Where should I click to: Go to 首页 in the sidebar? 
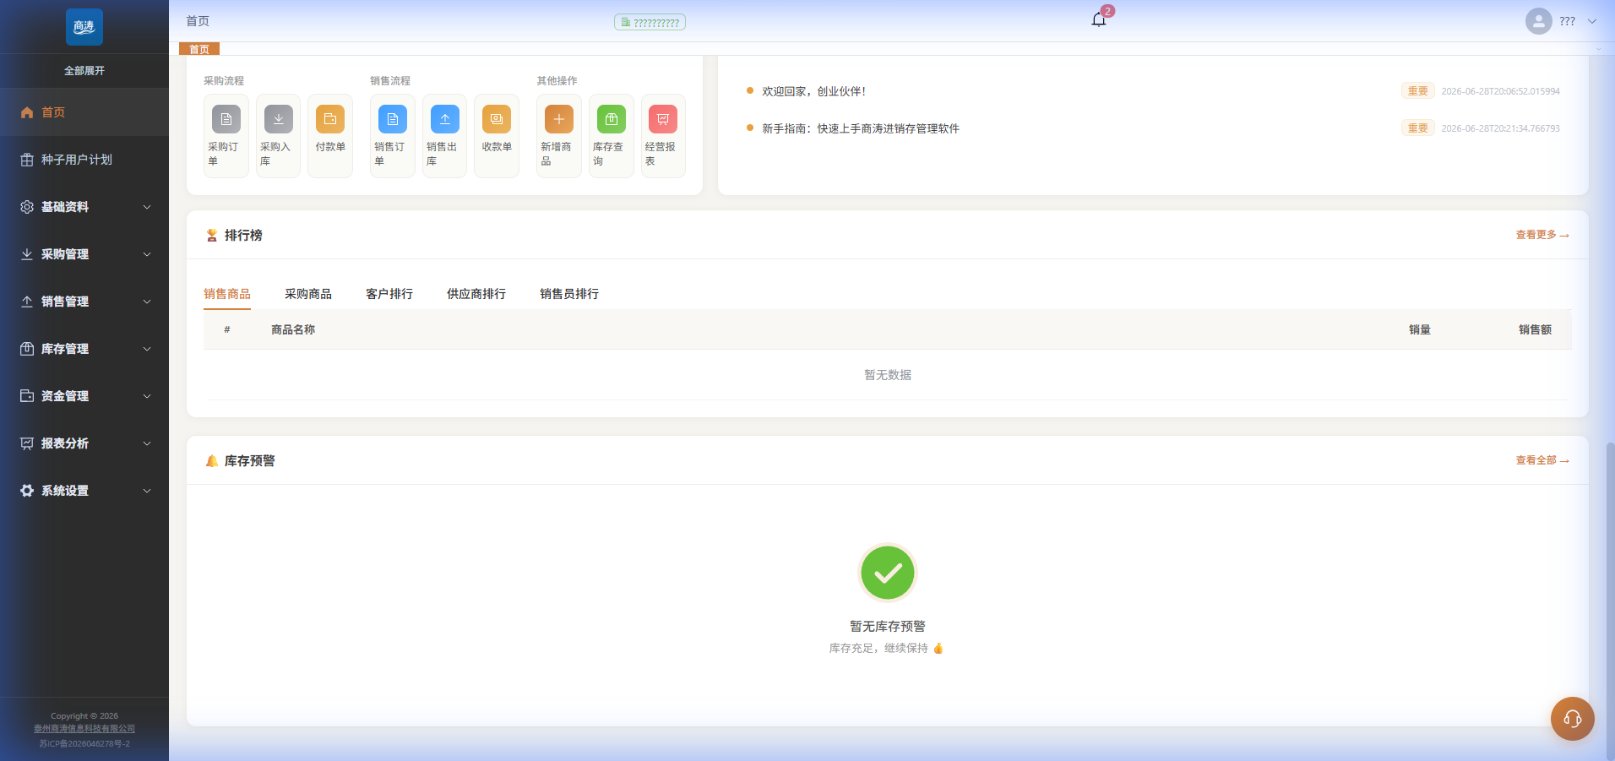[x=84, y=112]
